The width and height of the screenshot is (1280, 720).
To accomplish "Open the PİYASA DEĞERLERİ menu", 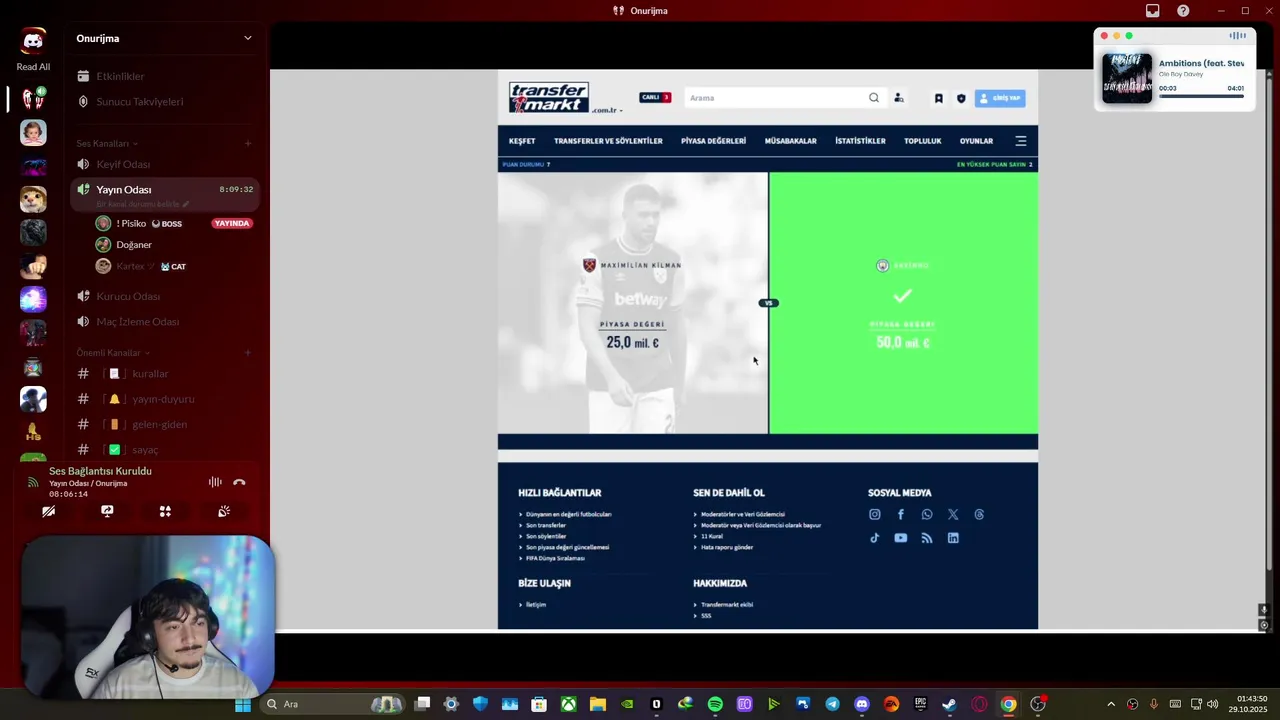I will [713, 141].
